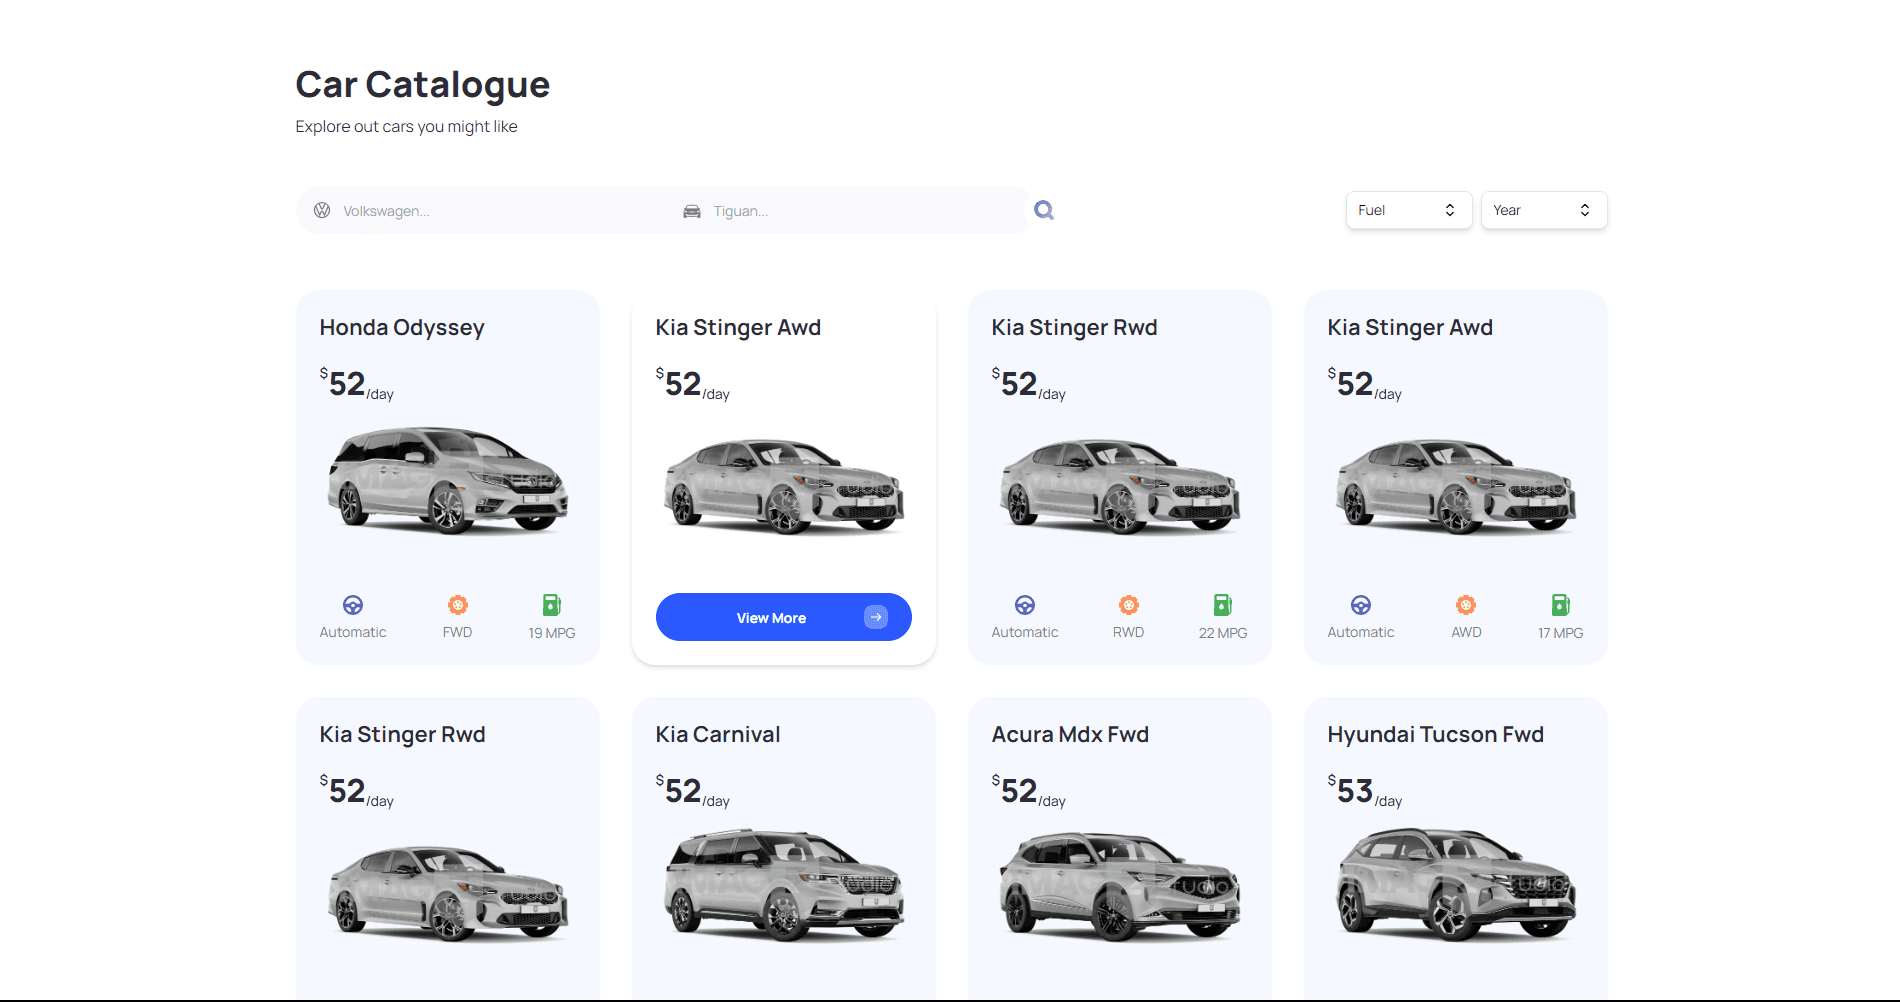The height and width of the screenshot is (1002, 1900).
Task: Click the arrow icon inside the View More button
Action: [875, 617]
